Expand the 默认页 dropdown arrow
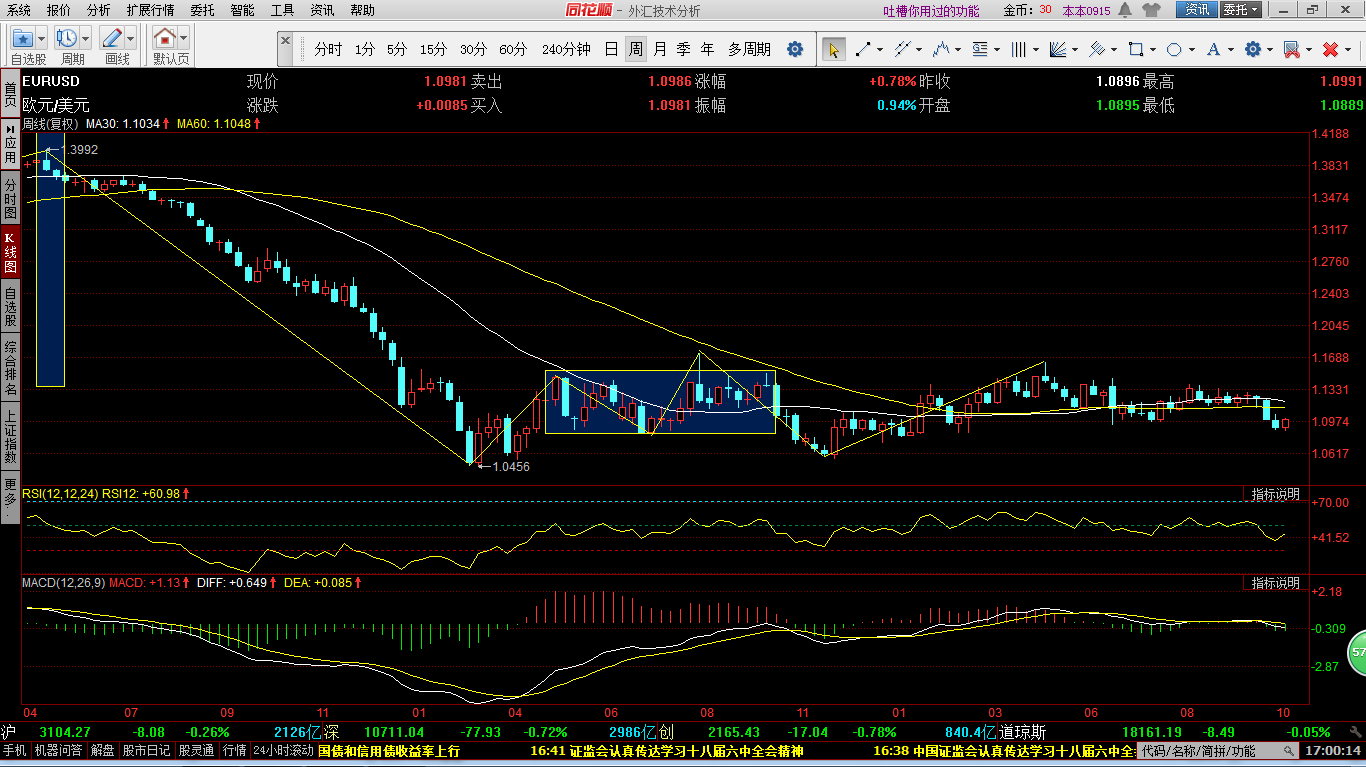1366x767 pixels. click(x=184, y=38)
